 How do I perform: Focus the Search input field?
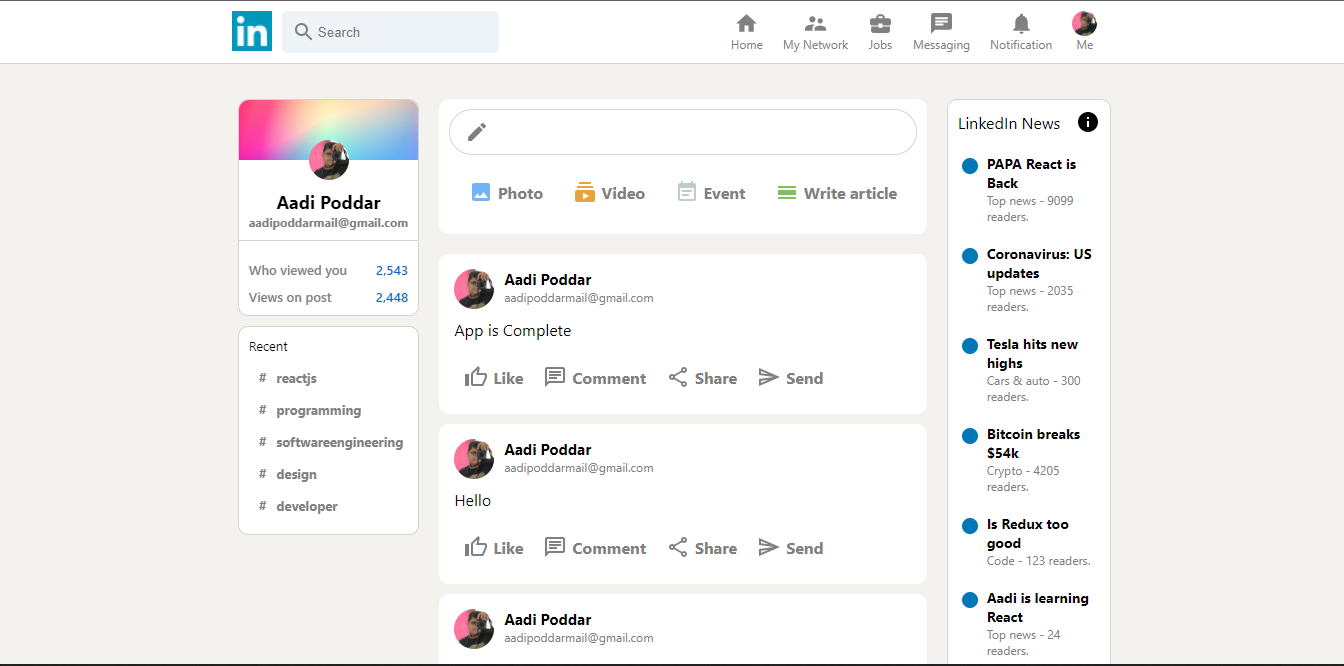(x=390, y=32)
